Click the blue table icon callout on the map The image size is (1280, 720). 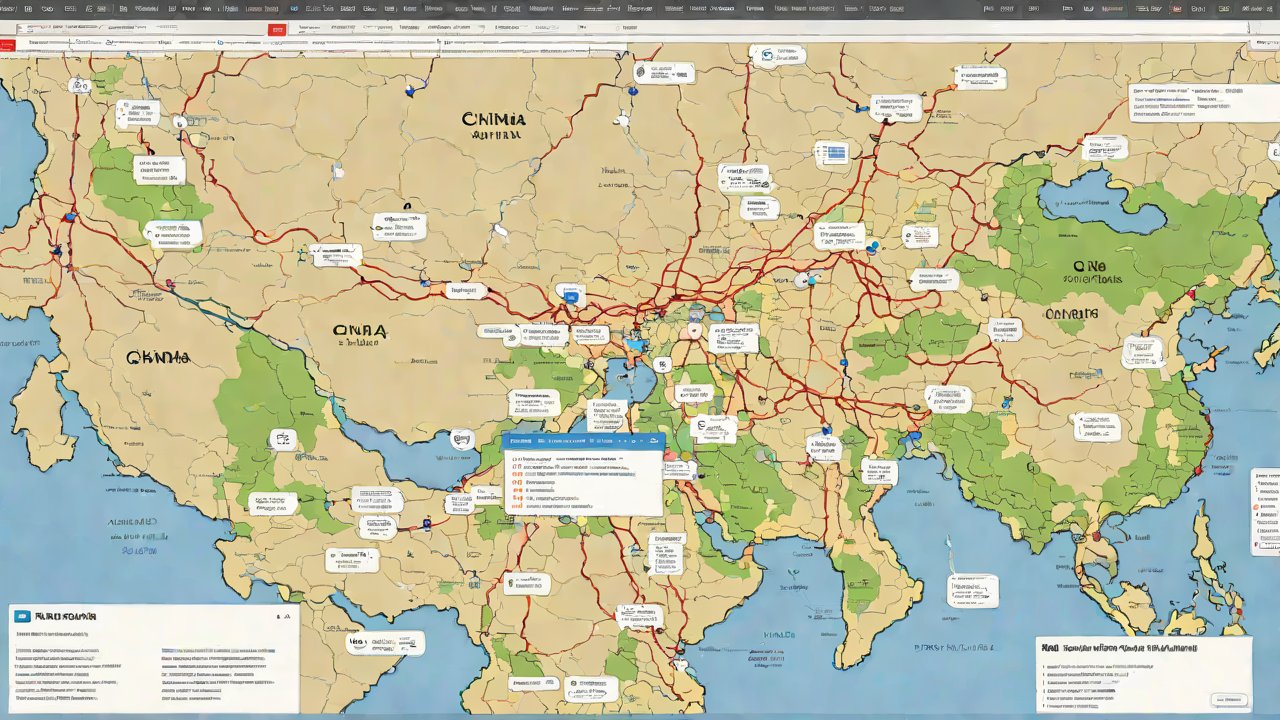coord(832,153)
